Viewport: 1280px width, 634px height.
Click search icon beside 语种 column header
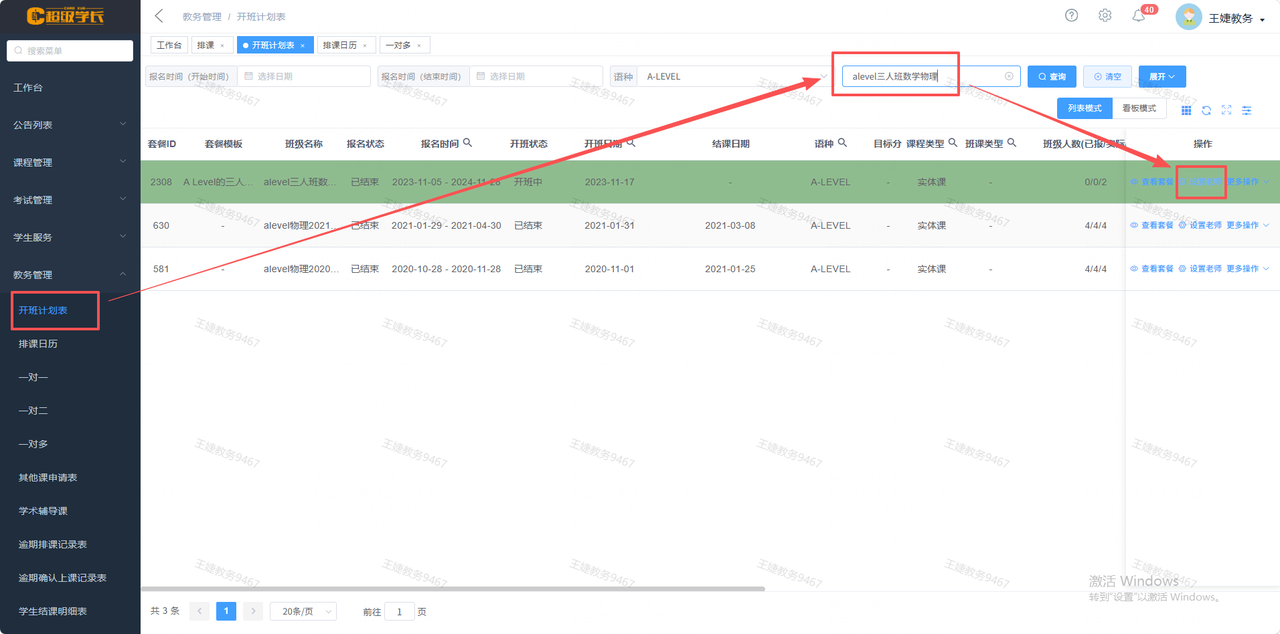click(x=843, y=143)
